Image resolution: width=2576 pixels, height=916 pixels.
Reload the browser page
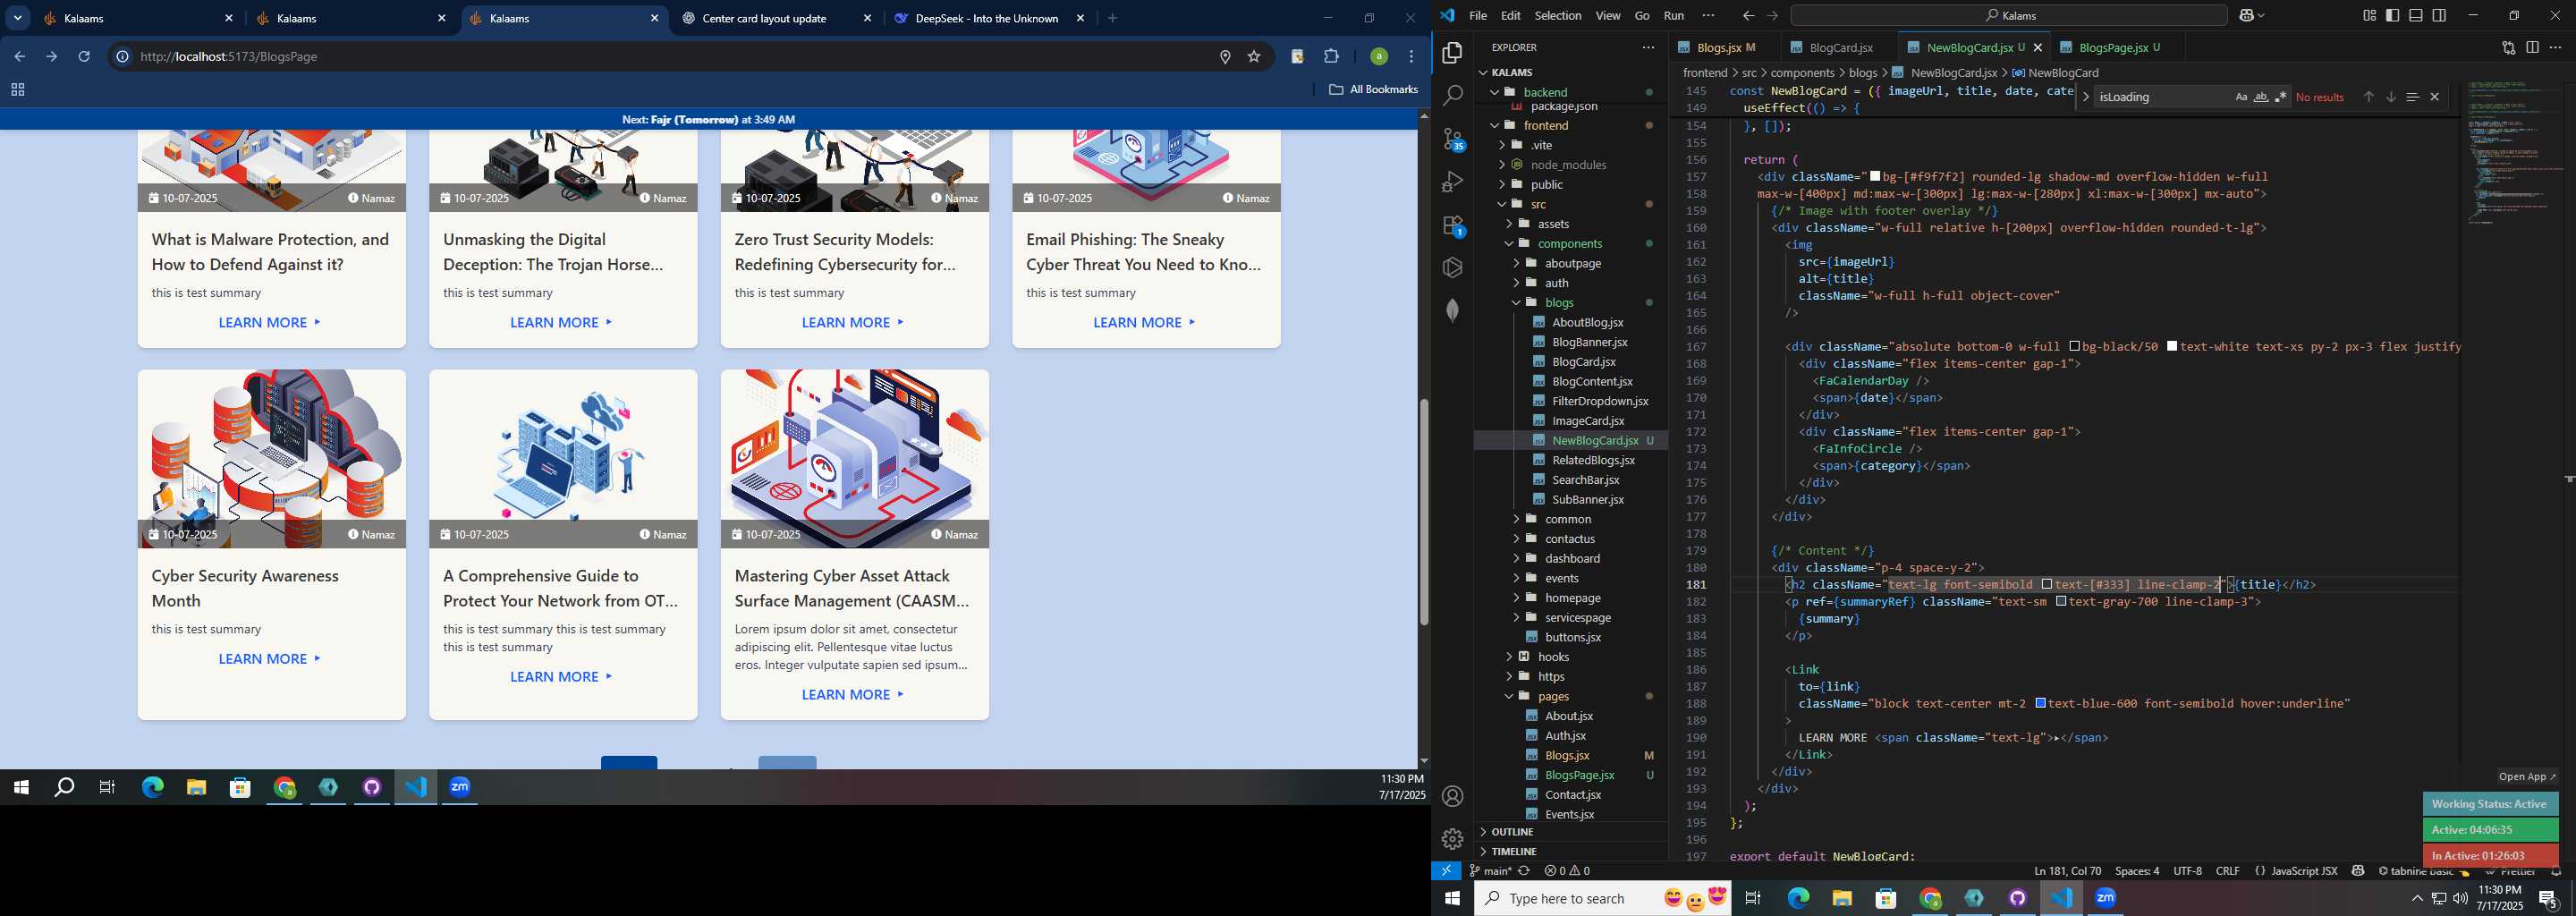pos(84,56)
